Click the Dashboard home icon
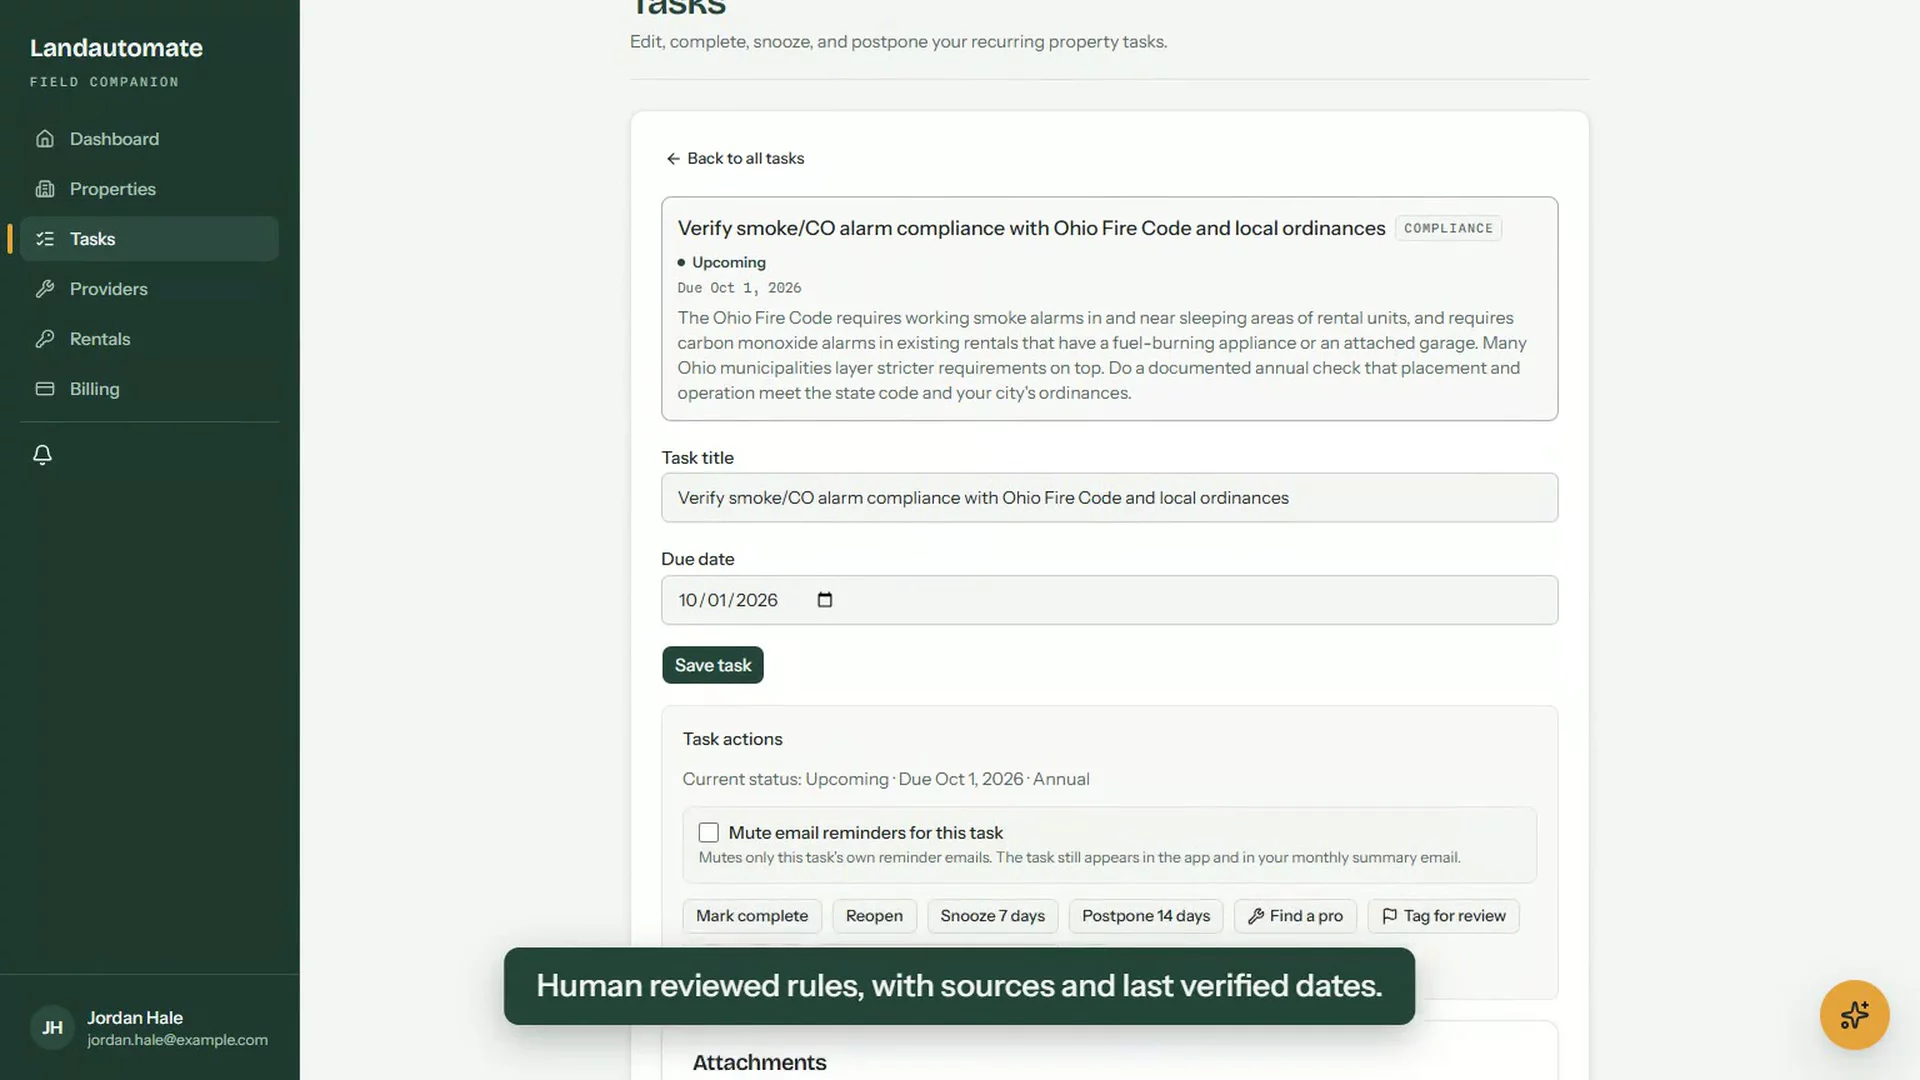1920x1080 pixels. click(45, 139)
